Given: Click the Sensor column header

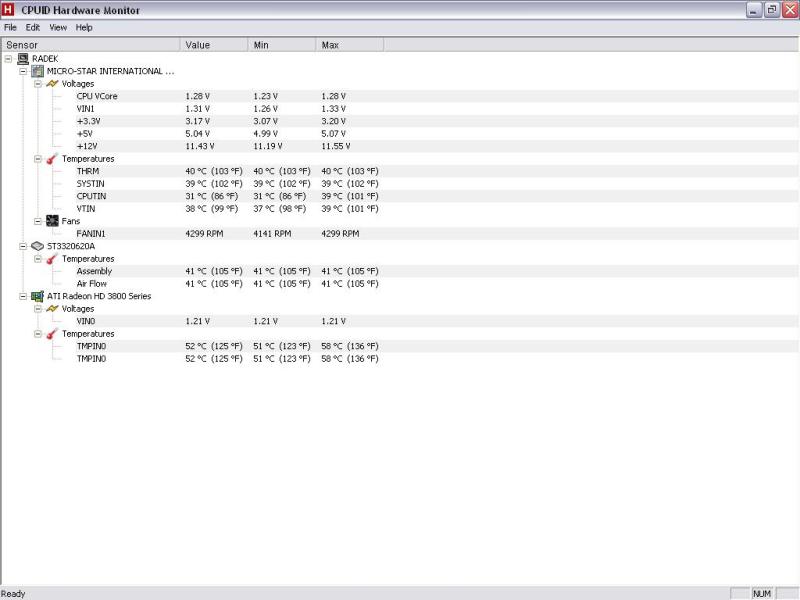Looking at the screenshot, I should [91, 45].
